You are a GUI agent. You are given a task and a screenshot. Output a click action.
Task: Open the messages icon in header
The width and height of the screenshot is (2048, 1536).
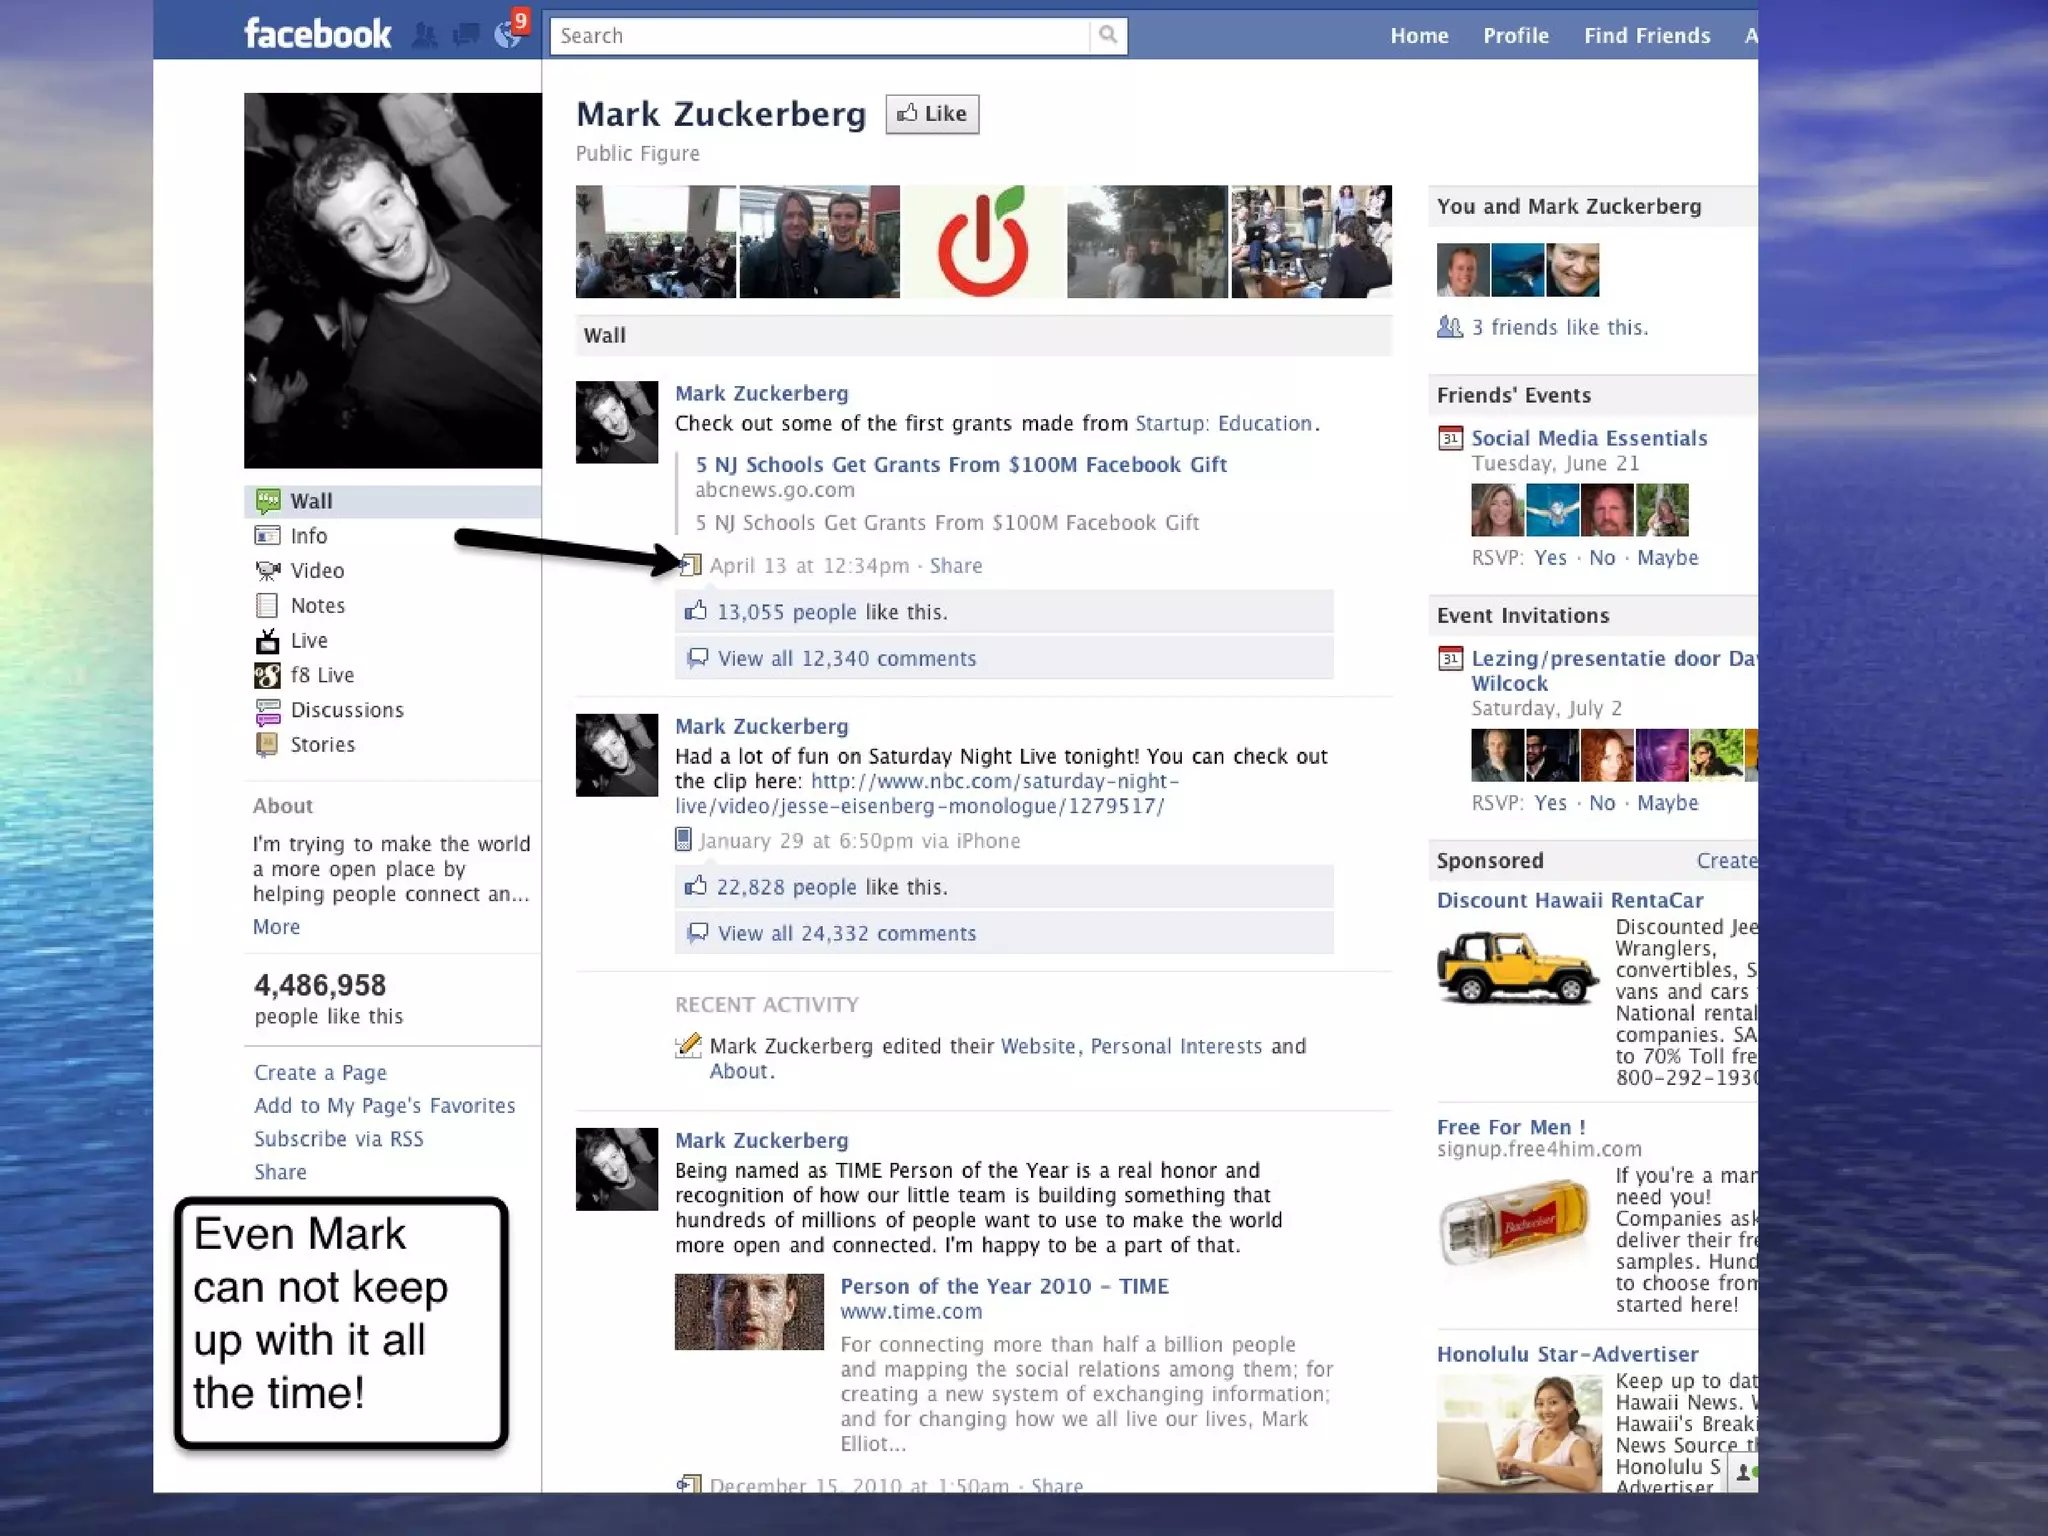coord(466,36)
